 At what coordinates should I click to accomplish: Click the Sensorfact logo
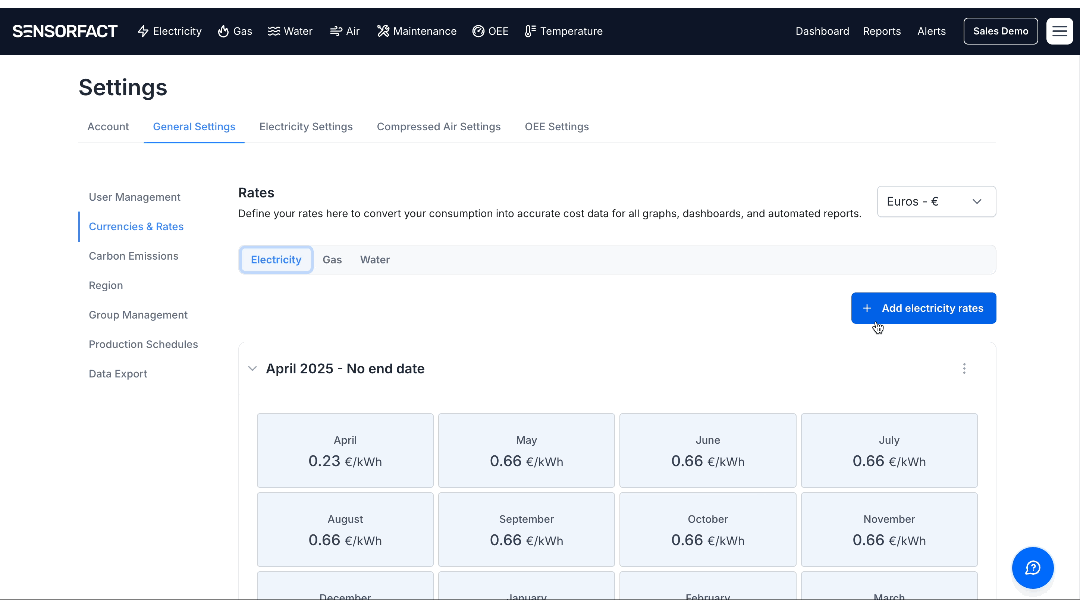[x=65, y=31]
